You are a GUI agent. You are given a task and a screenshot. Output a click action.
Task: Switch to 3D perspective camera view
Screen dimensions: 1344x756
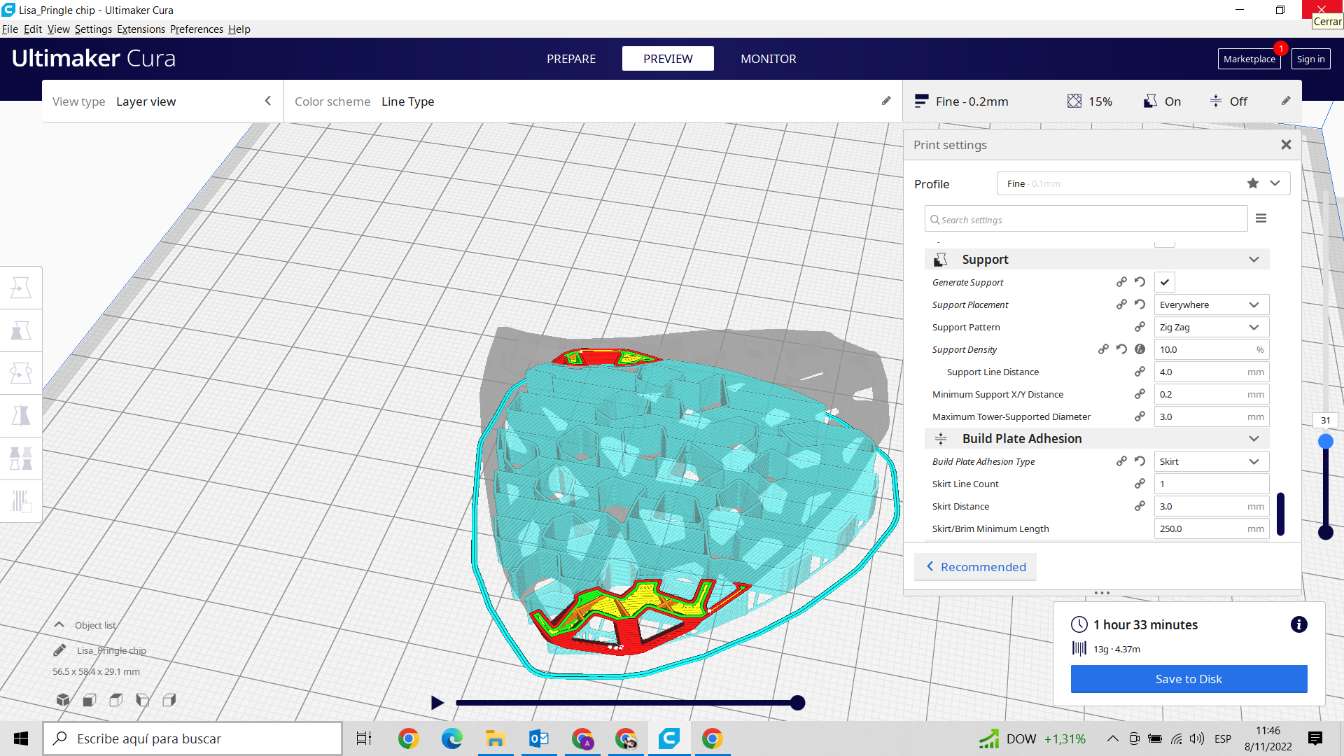click(x=63, y=700)
